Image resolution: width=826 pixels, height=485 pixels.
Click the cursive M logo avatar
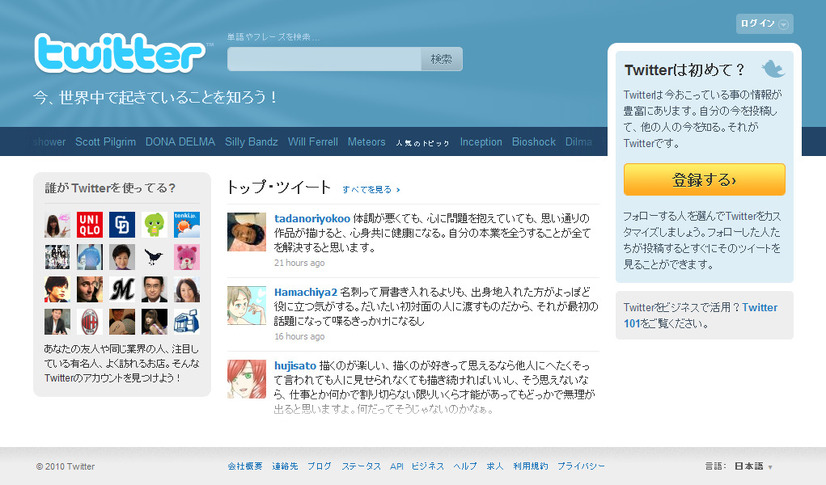[x=122, y=290]
